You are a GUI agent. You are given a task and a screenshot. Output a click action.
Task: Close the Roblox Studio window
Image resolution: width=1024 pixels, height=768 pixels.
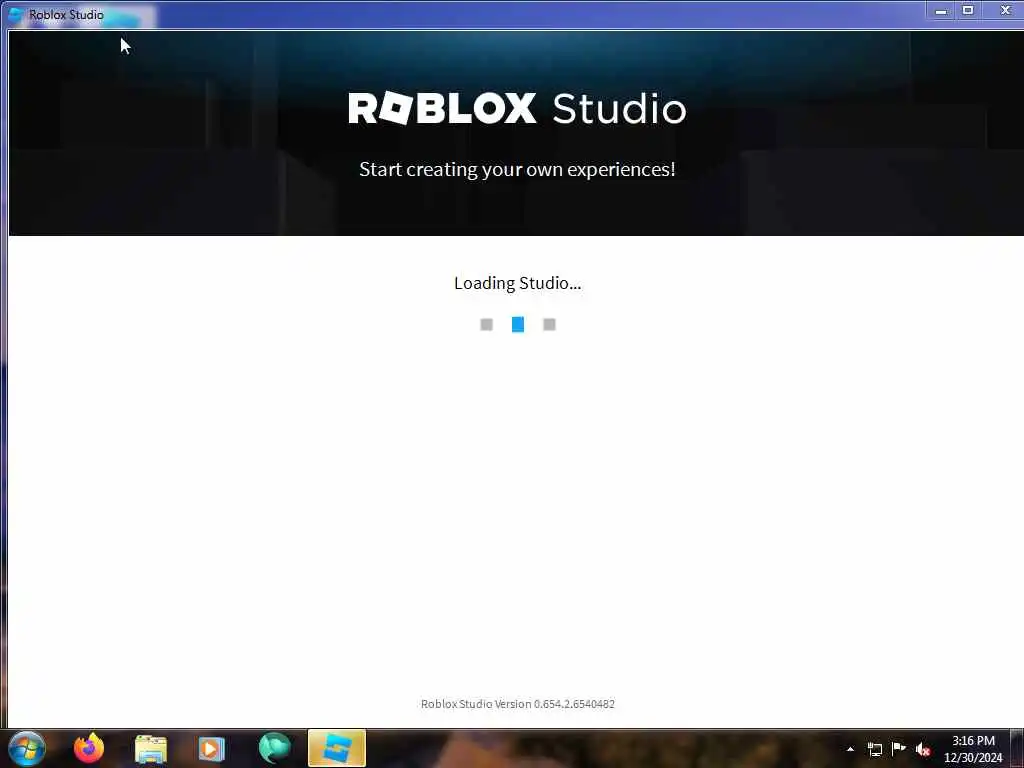[x=1006, y=10]
